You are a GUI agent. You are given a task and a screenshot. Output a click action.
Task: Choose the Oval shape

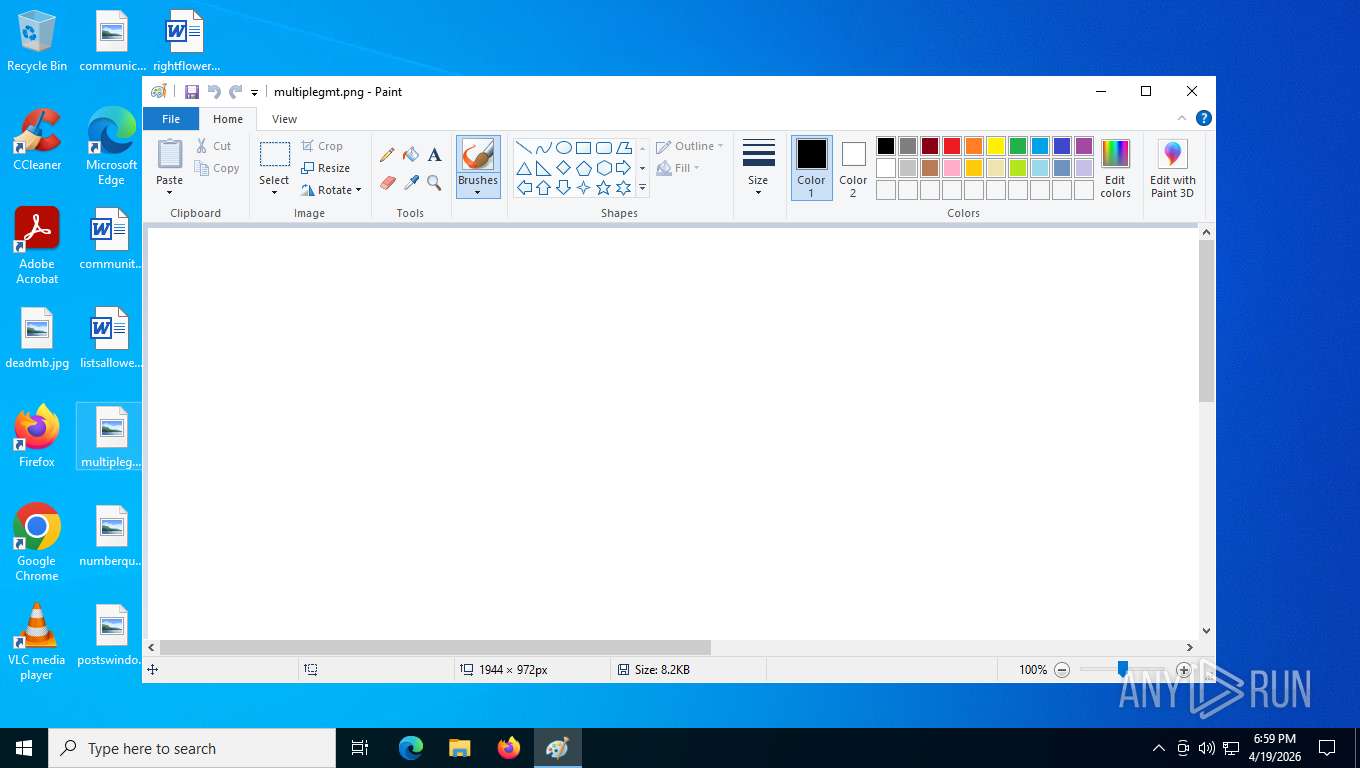pyautogui.click(x=563, y=147)
